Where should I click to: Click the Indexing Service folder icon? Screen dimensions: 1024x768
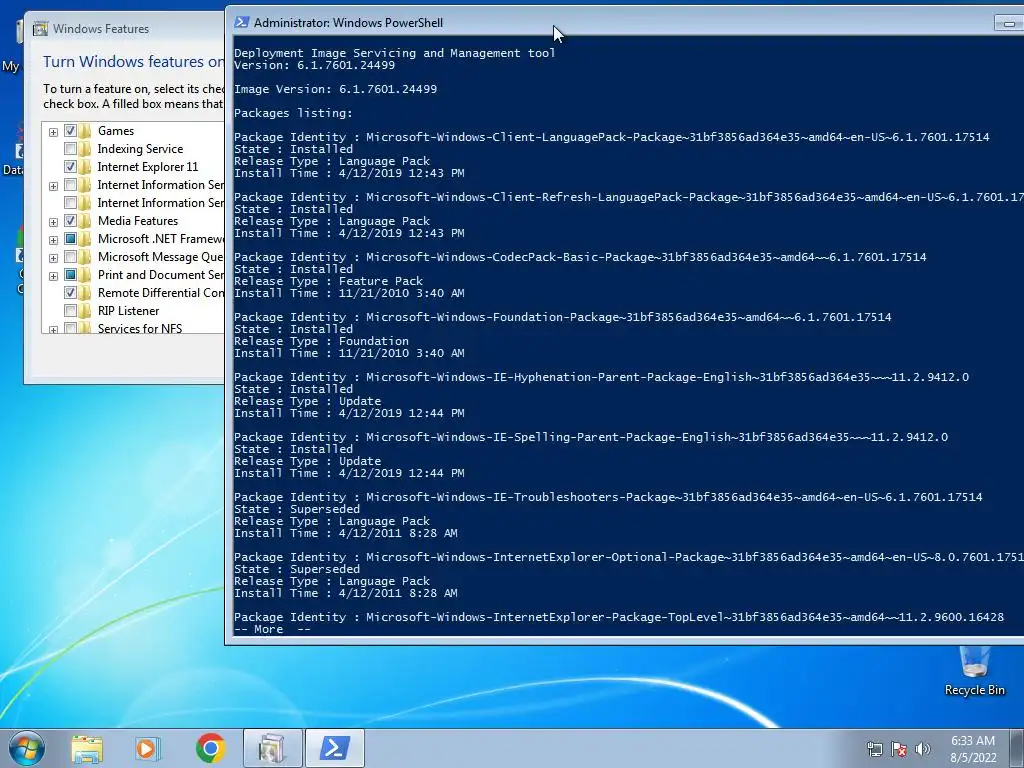click(x=85, y=149)
